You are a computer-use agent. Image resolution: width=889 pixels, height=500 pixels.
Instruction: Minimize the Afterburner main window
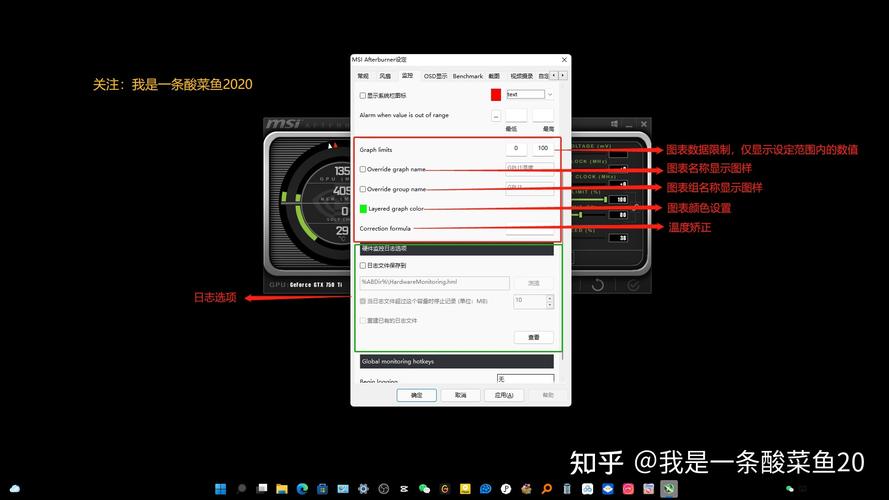coord(629,124)
